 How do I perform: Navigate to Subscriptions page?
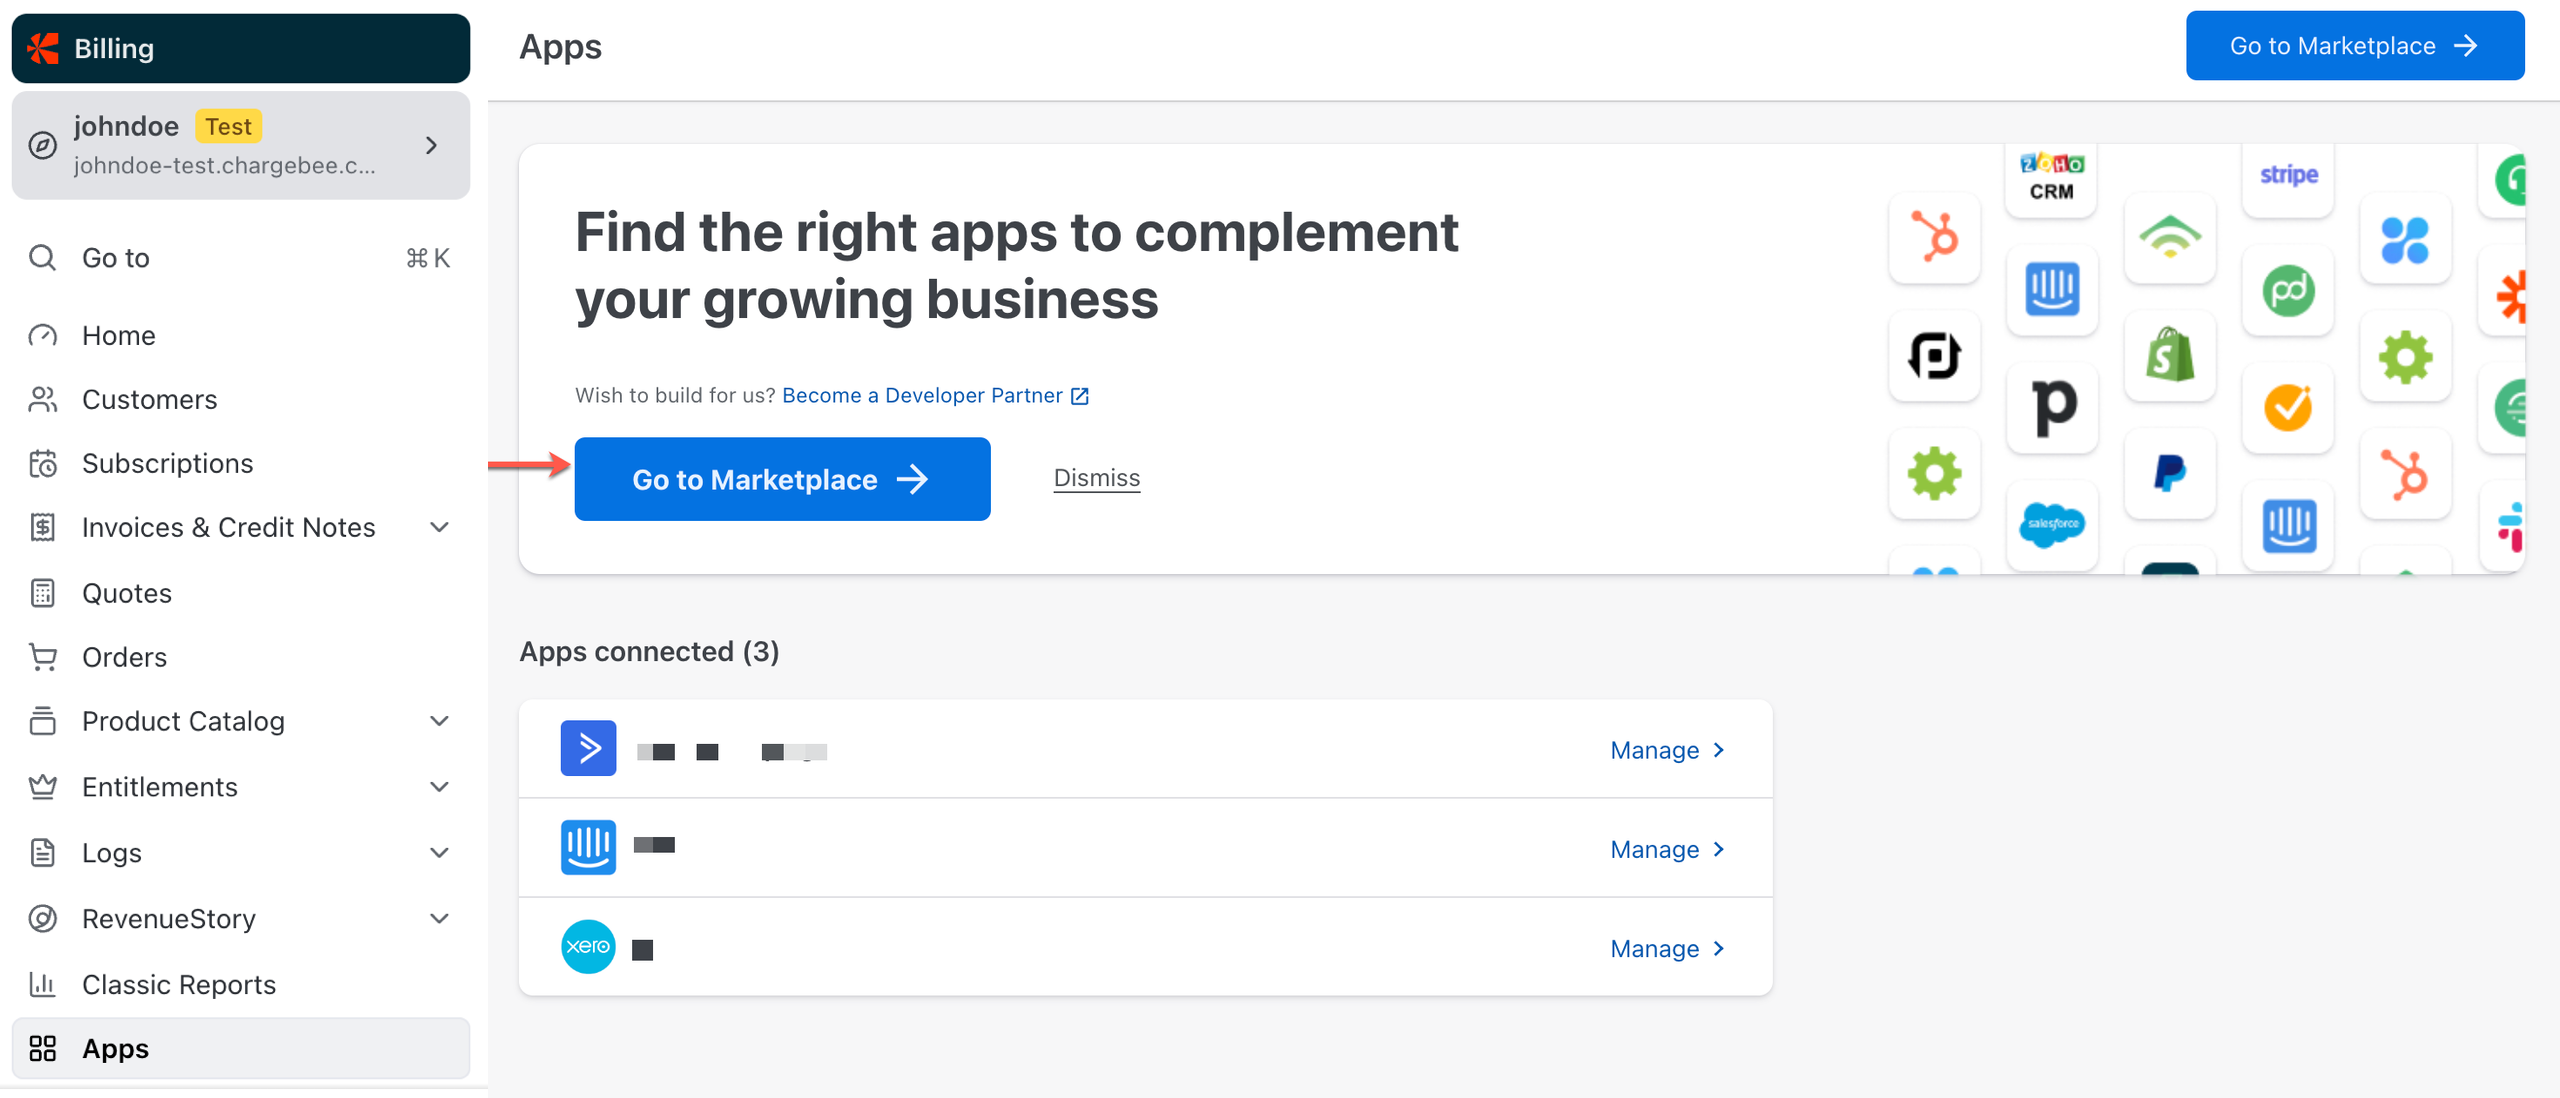point(167,463)
